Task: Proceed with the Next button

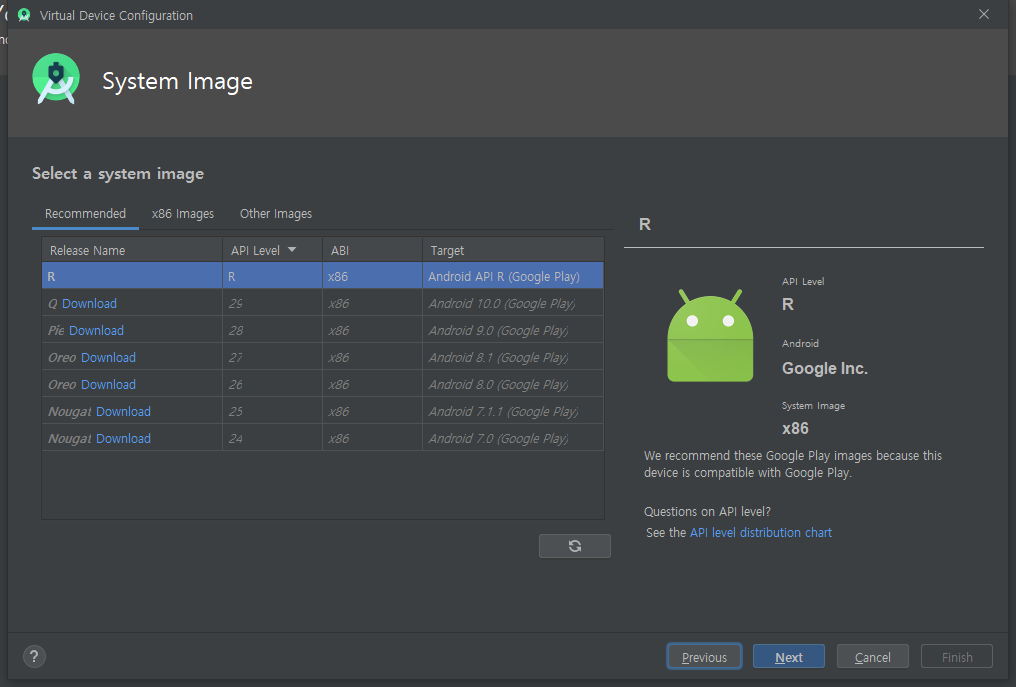Action: [x=789, y=657]
